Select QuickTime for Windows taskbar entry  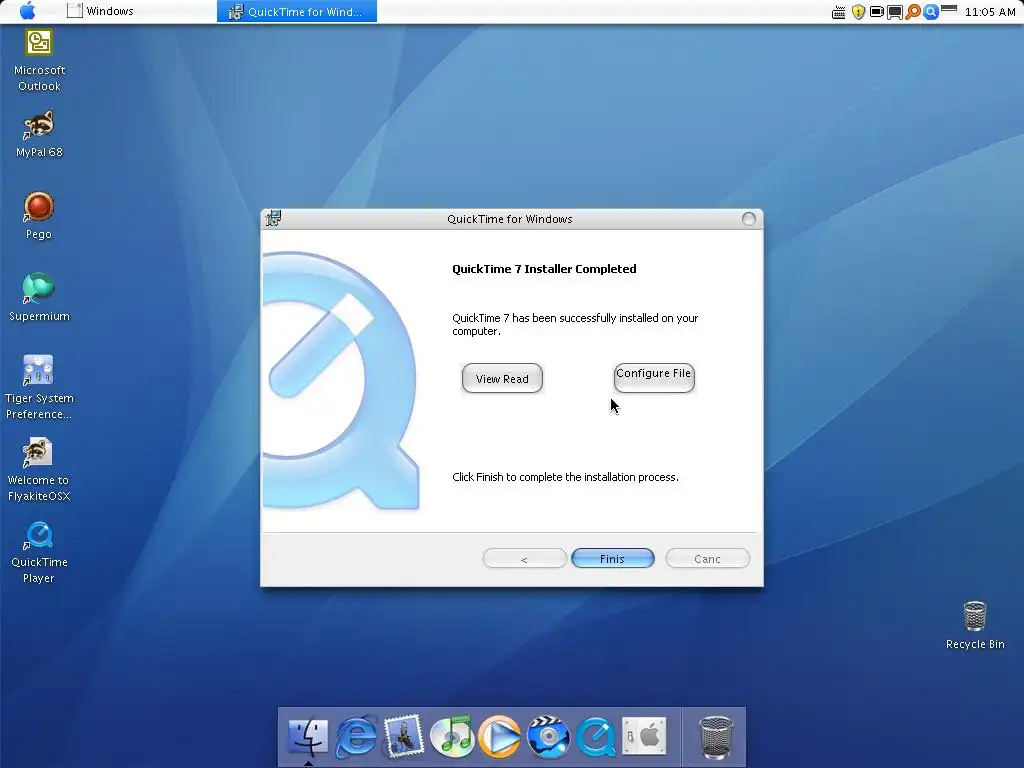pyautogui.click(x=296, y=11)
